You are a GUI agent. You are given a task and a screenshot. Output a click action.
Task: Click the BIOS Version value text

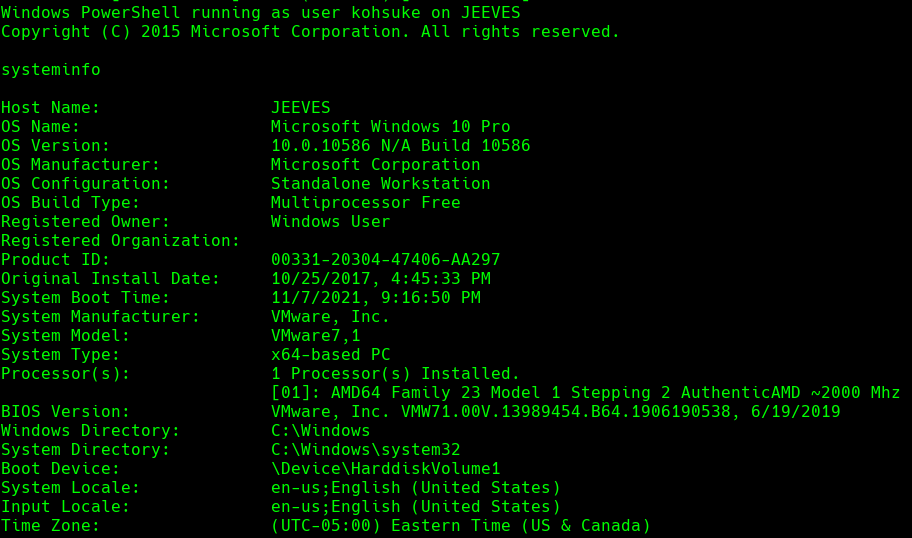(555, 412)
